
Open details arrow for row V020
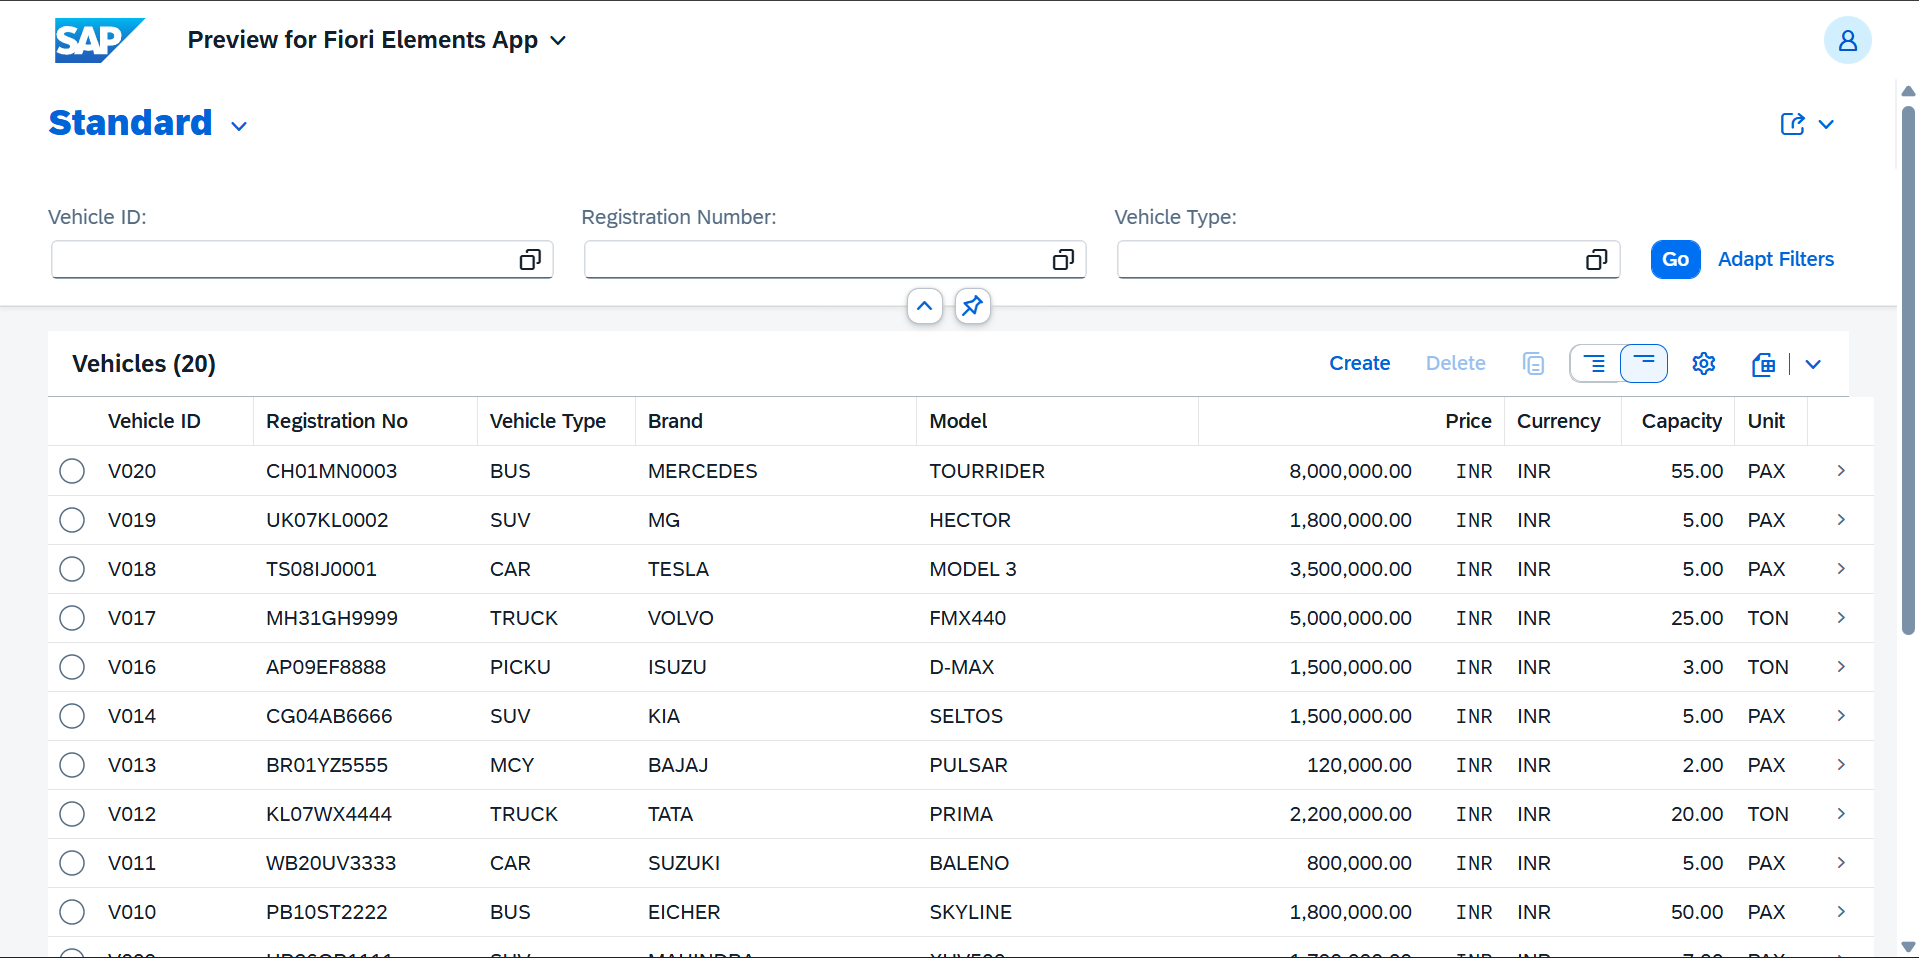(x=1841, y=471)
